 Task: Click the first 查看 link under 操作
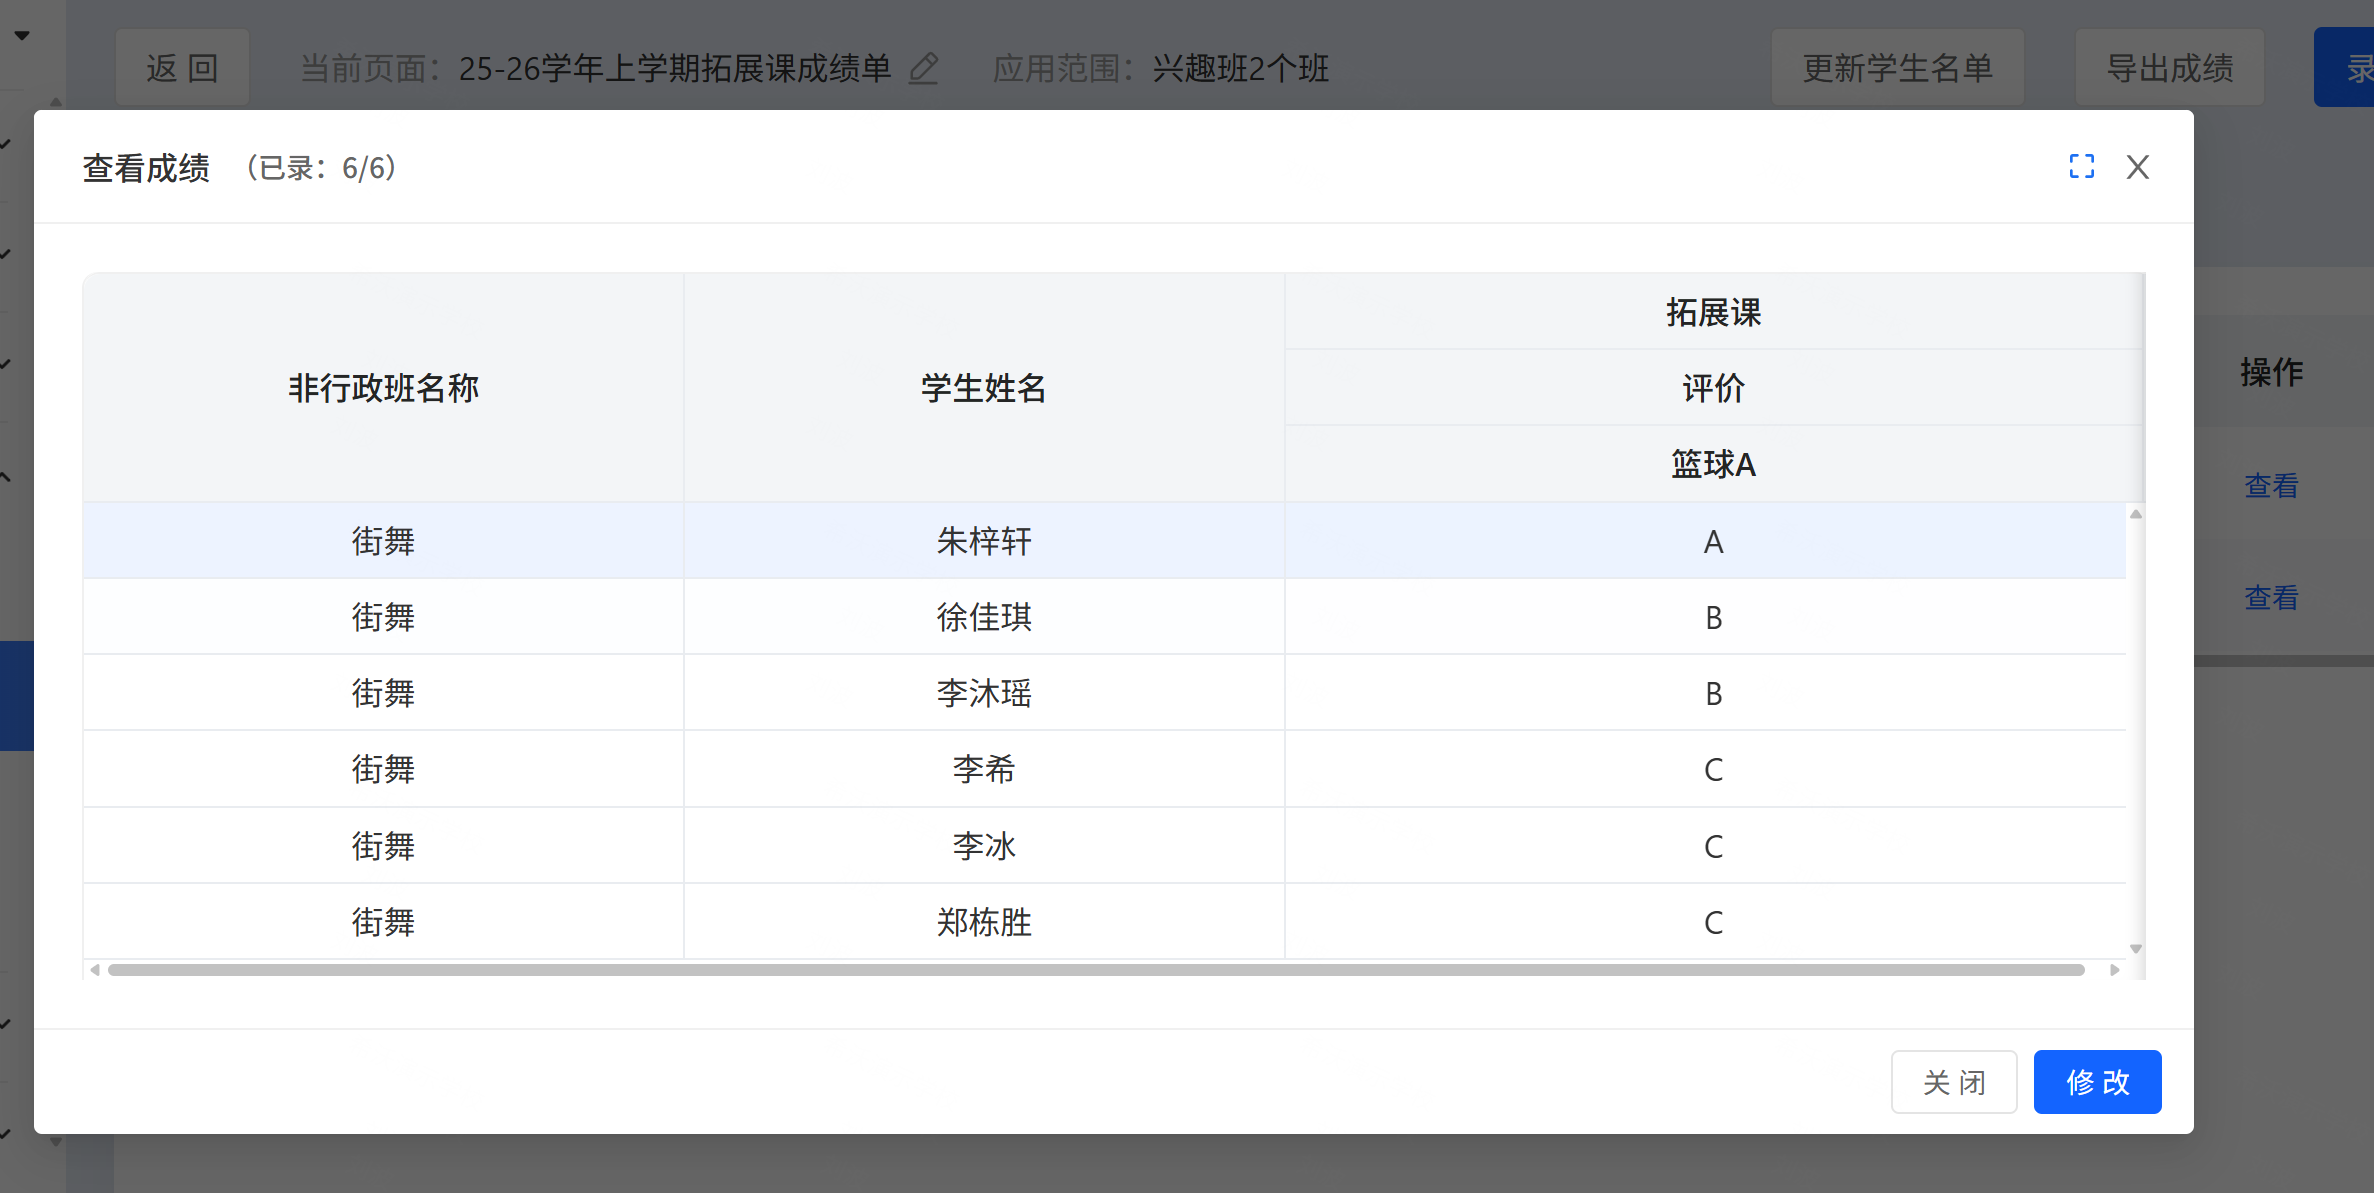coord(2271,486)
